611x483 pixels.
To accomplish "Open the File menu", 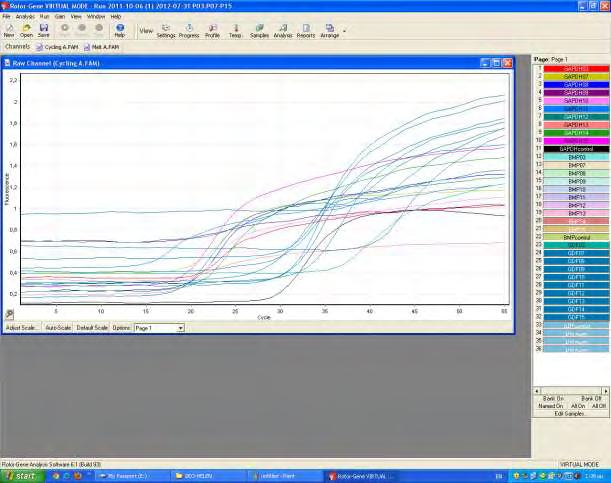I will tap(6, 17).
